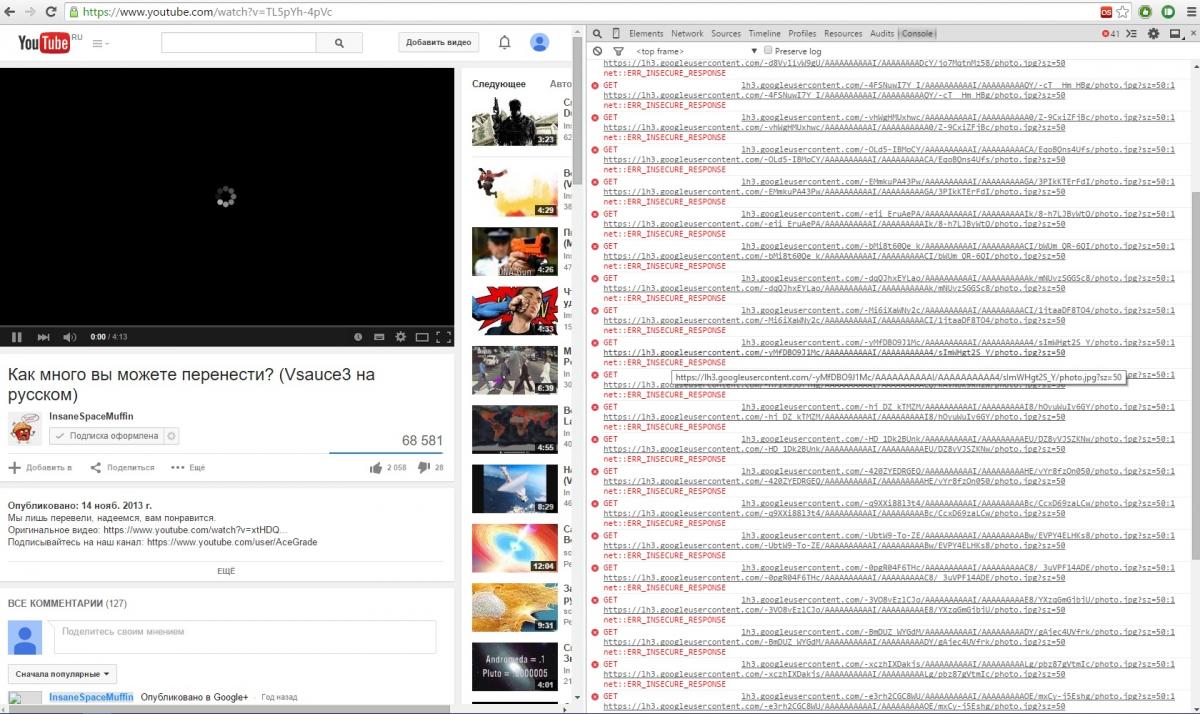Toggle console filter funnel icon
This screenshot has width=1200, height=714.
618,50
